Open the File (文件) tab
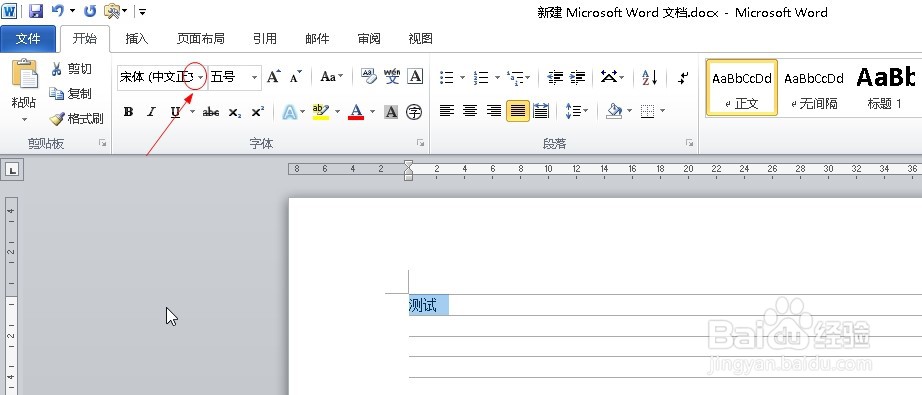 (x=28, y=39)
